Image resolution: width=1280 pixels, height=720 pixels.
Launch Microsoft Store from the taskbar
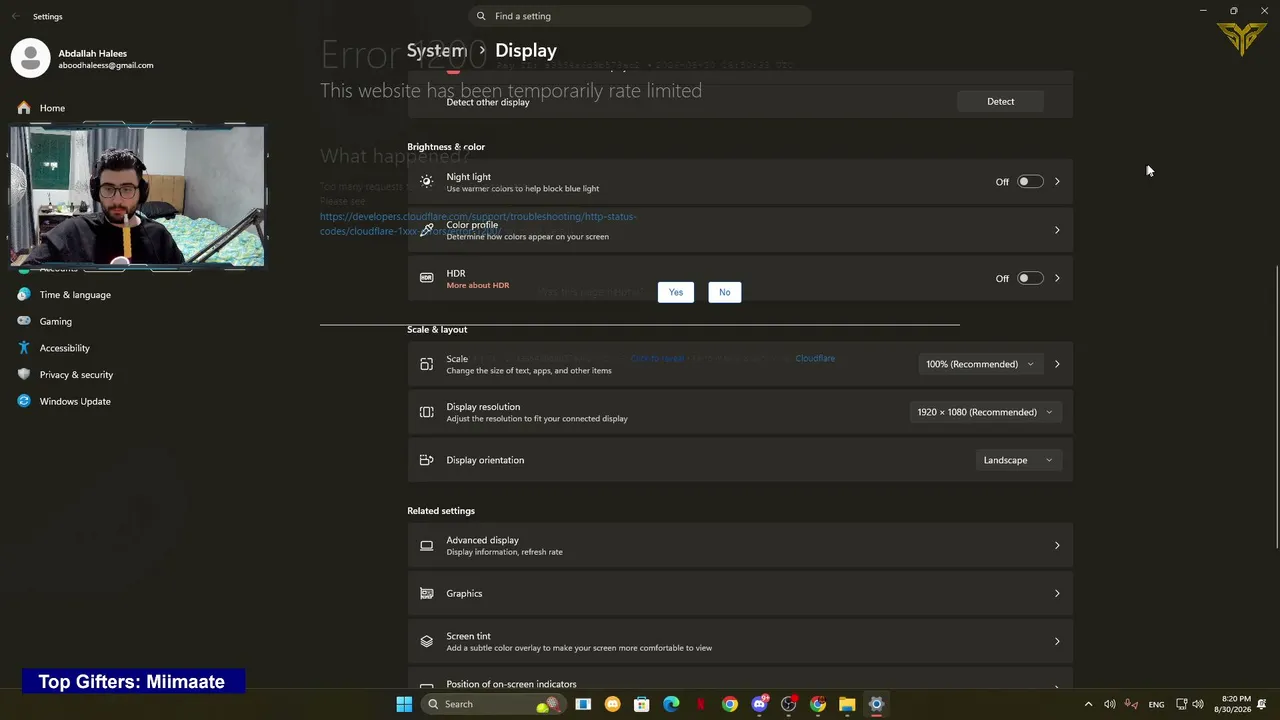642,704
